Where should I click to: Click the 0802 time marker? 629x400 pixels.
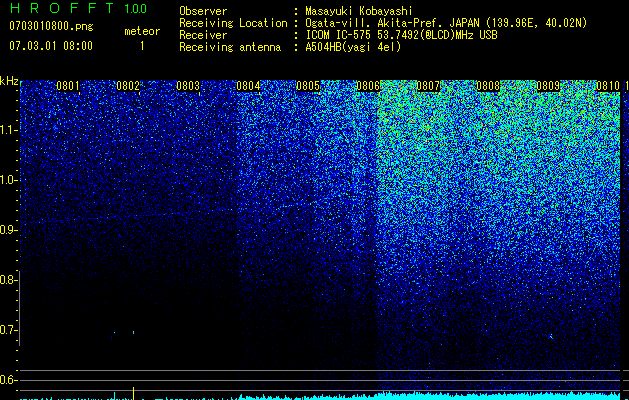pos(128,86)
